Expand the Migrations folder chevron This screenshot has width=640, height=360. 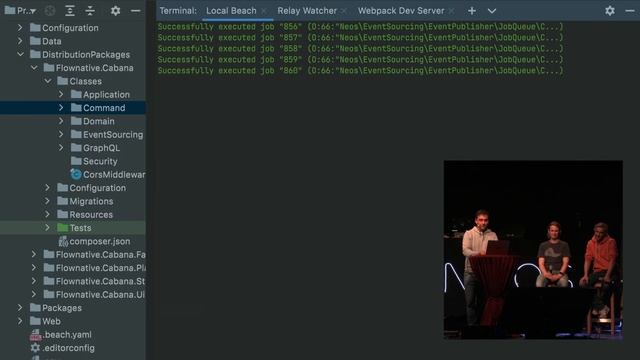[47, 201]
